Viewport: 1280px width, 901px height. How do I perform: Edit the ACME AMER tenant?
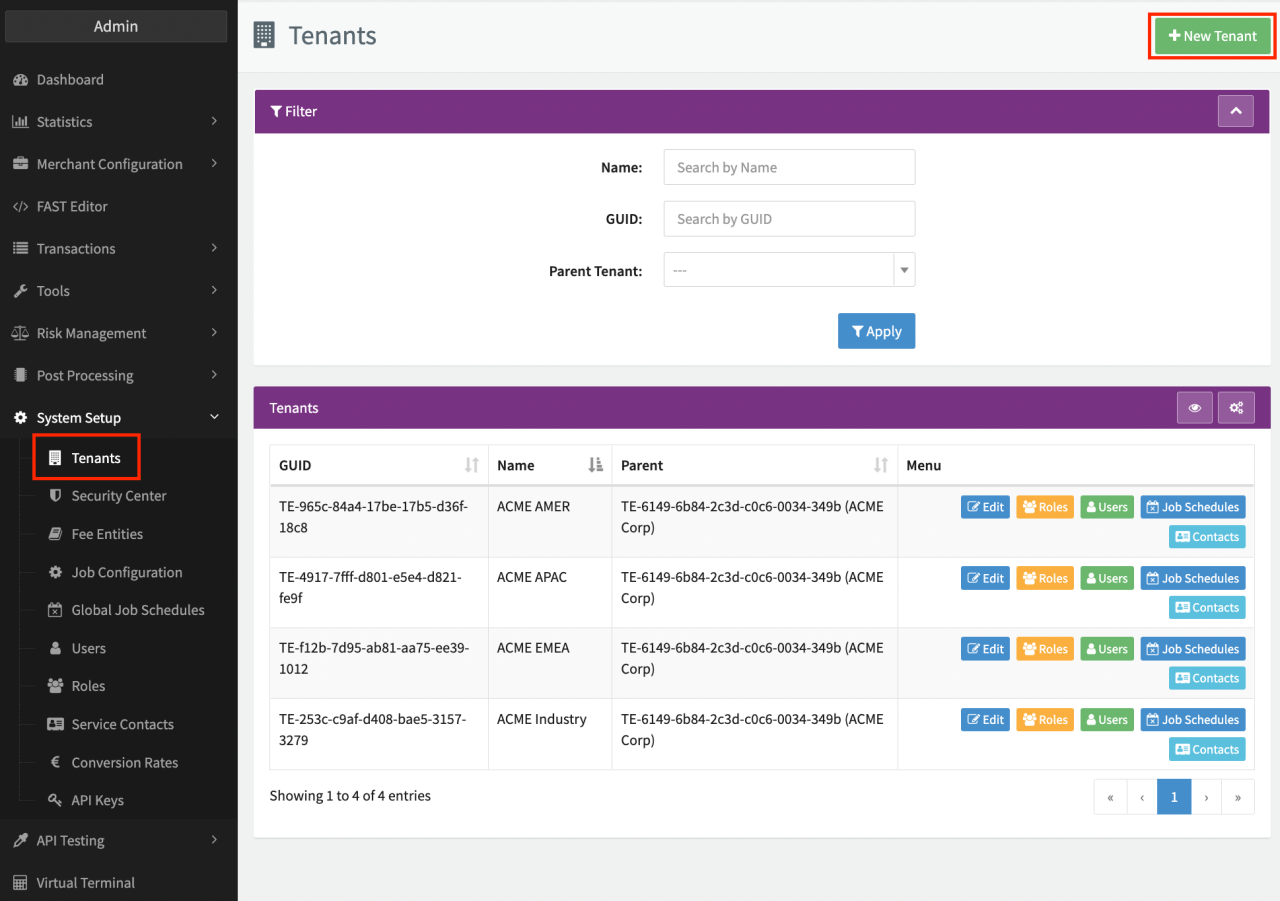(985, 507)
